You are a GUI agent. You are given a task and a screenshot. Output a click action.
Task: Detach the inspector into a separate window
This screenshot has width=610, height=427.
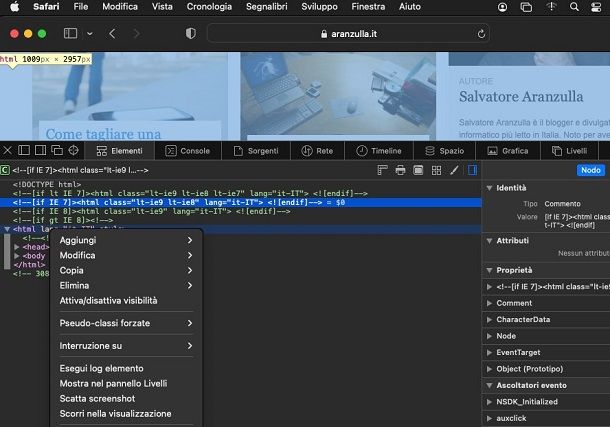tap(57, 150)
